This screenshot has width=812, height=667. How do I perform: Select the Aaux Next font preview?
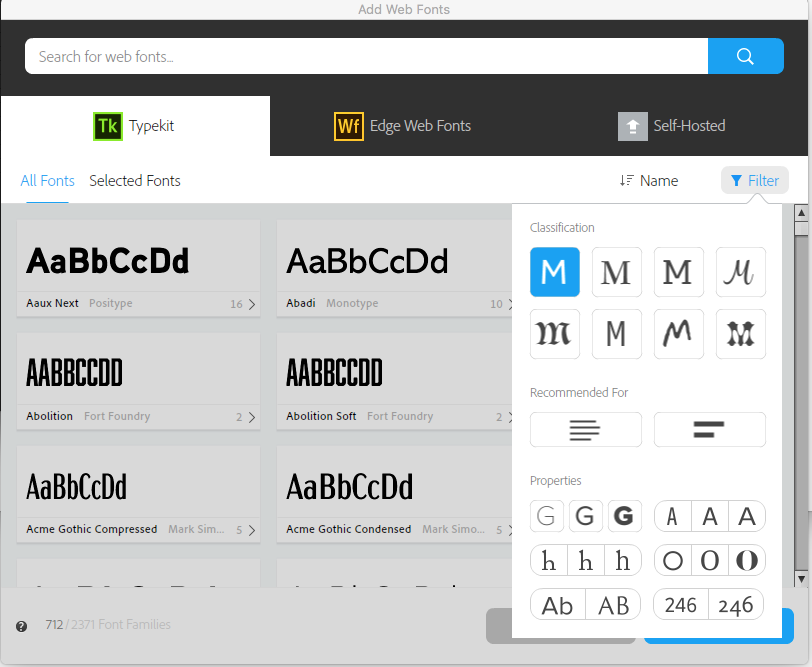click(x=108, y=260)
